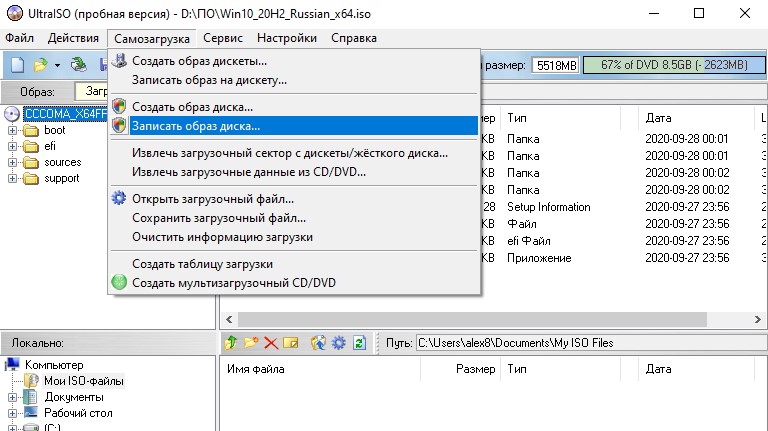Click the horizontal scrollbar track in image file list
This screenshot has width=768, height=431.
pyautogui.click(x=472, y=319)
